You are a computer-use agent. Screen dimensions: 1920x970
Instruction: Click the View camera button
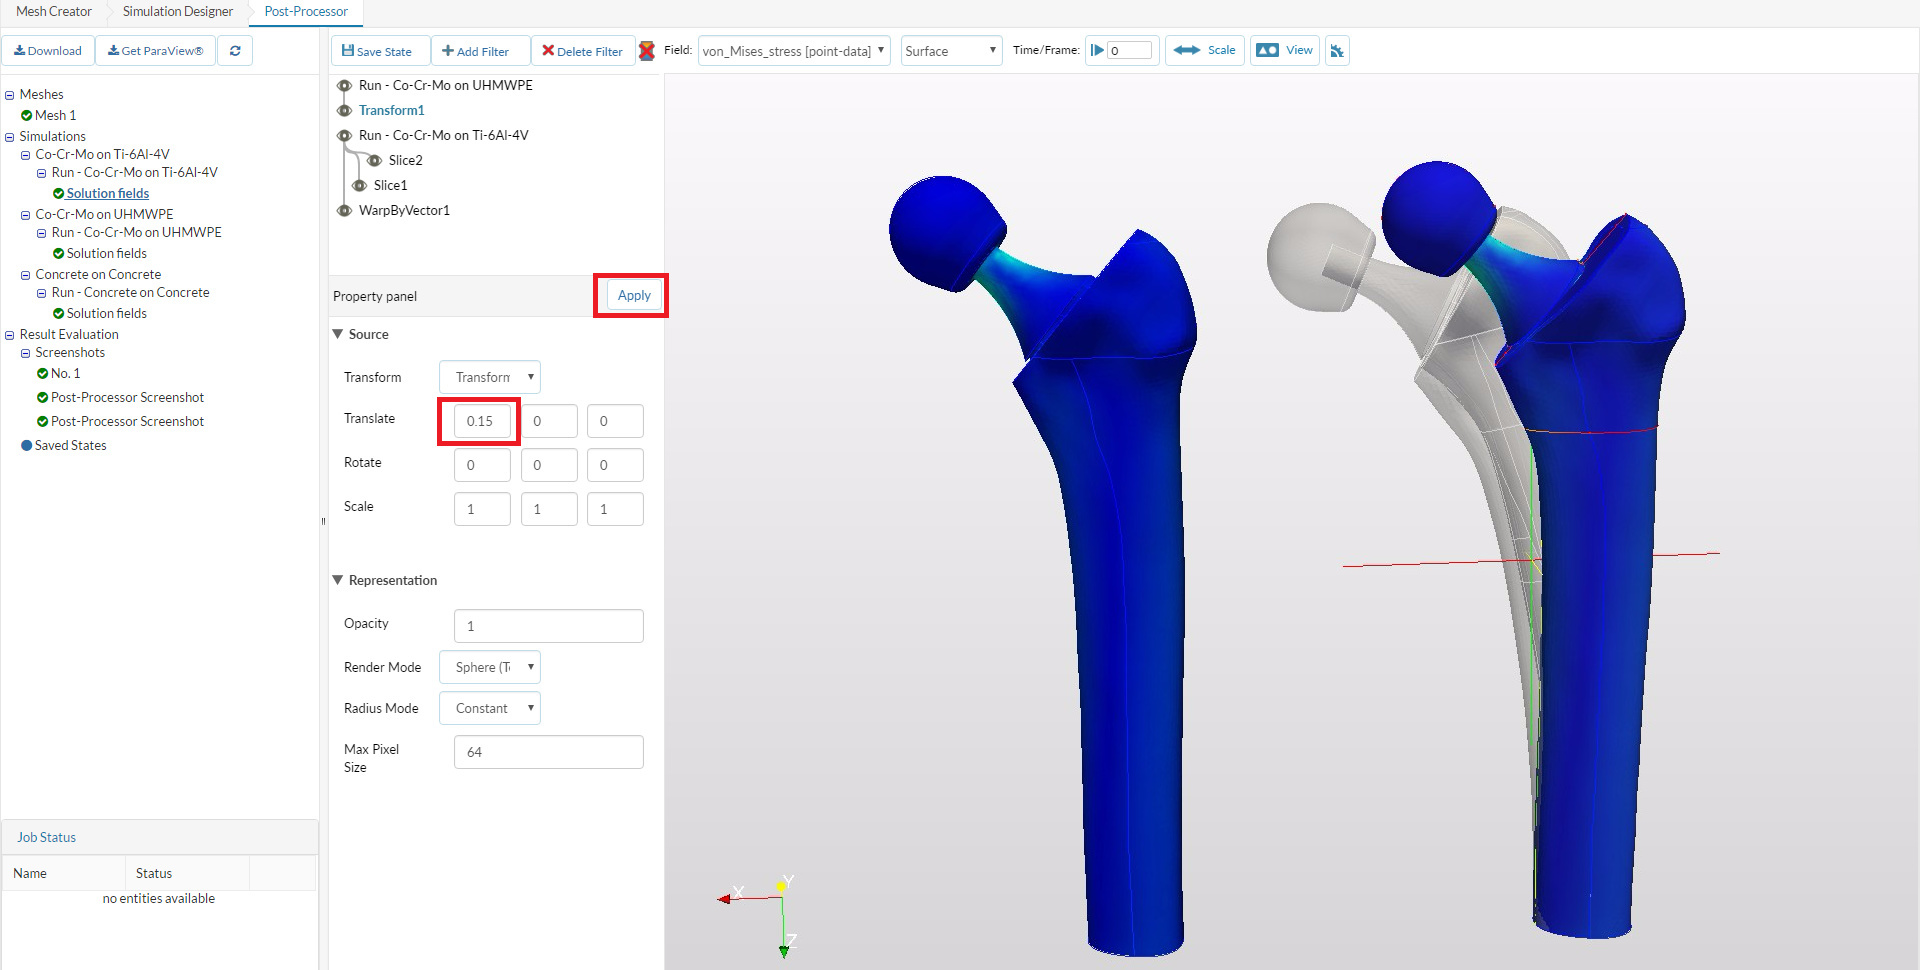click(x=1284, y=50)
